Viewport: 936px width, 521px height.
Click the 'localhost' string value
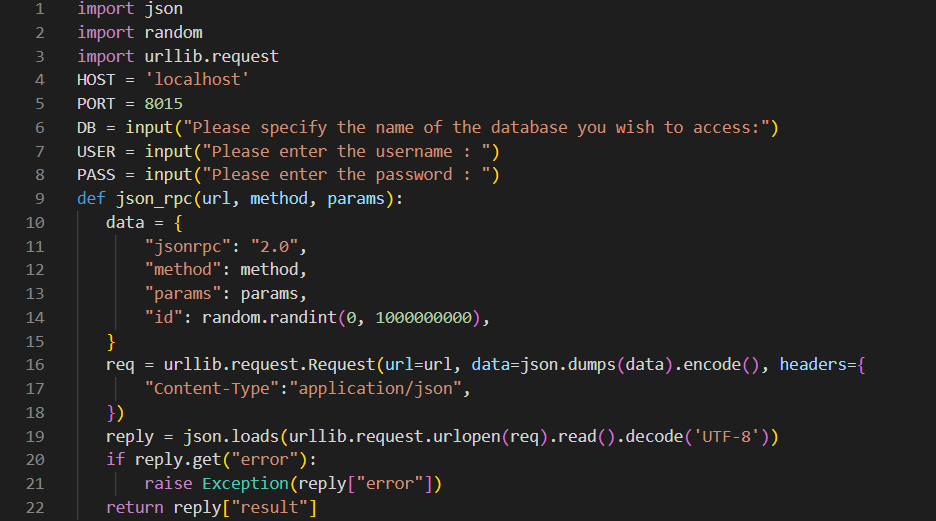click(197, 79)
